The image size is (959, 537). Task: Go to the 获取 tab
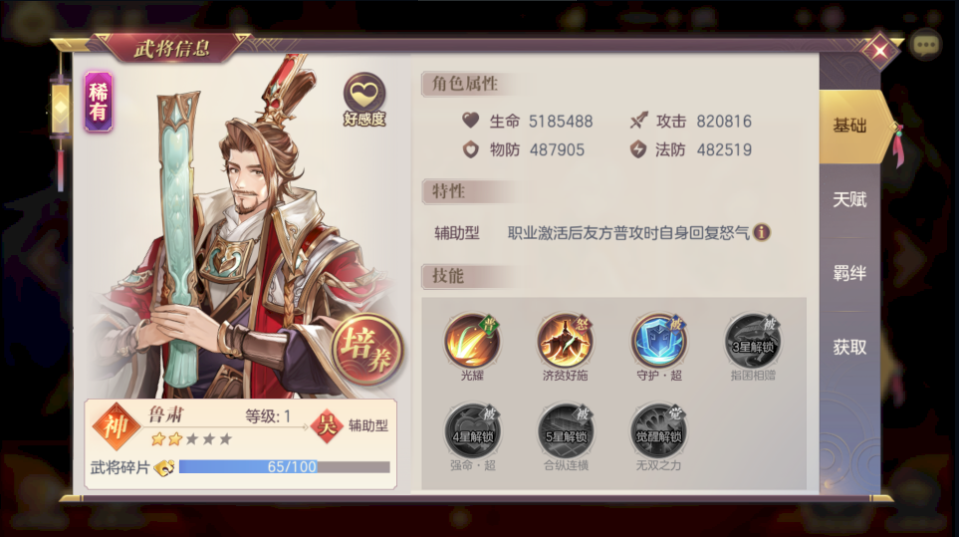[x=850, y=347]
